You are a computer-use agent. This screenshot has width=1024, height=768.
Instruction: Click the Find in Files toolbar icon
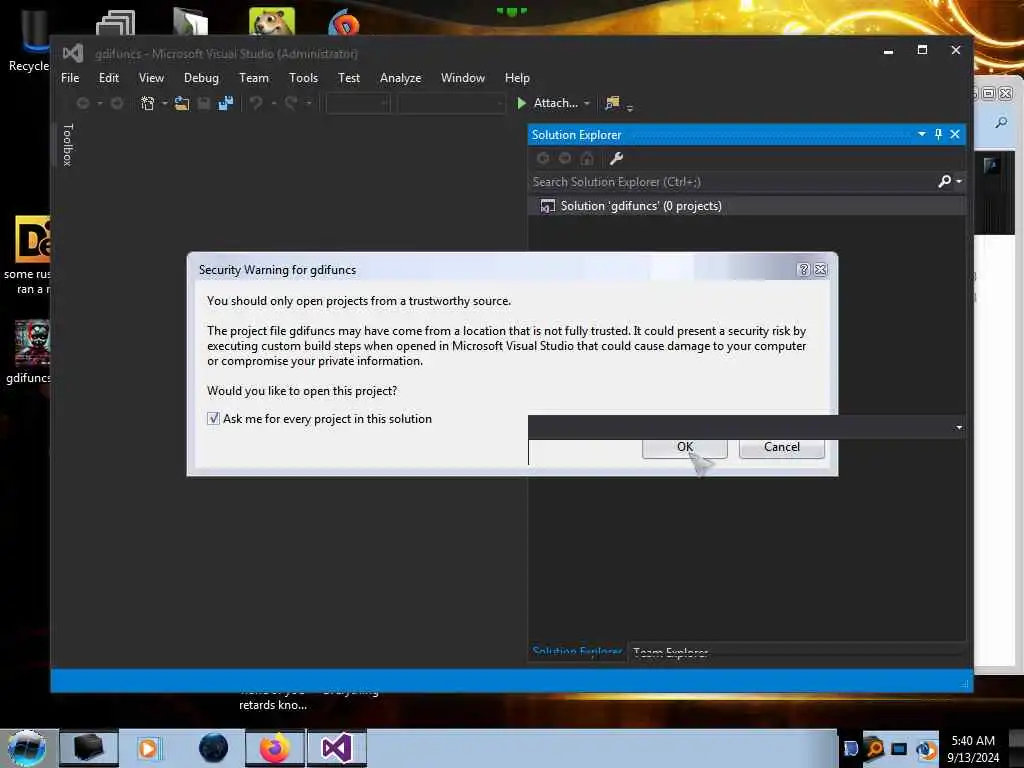click(x=612, y=103)
